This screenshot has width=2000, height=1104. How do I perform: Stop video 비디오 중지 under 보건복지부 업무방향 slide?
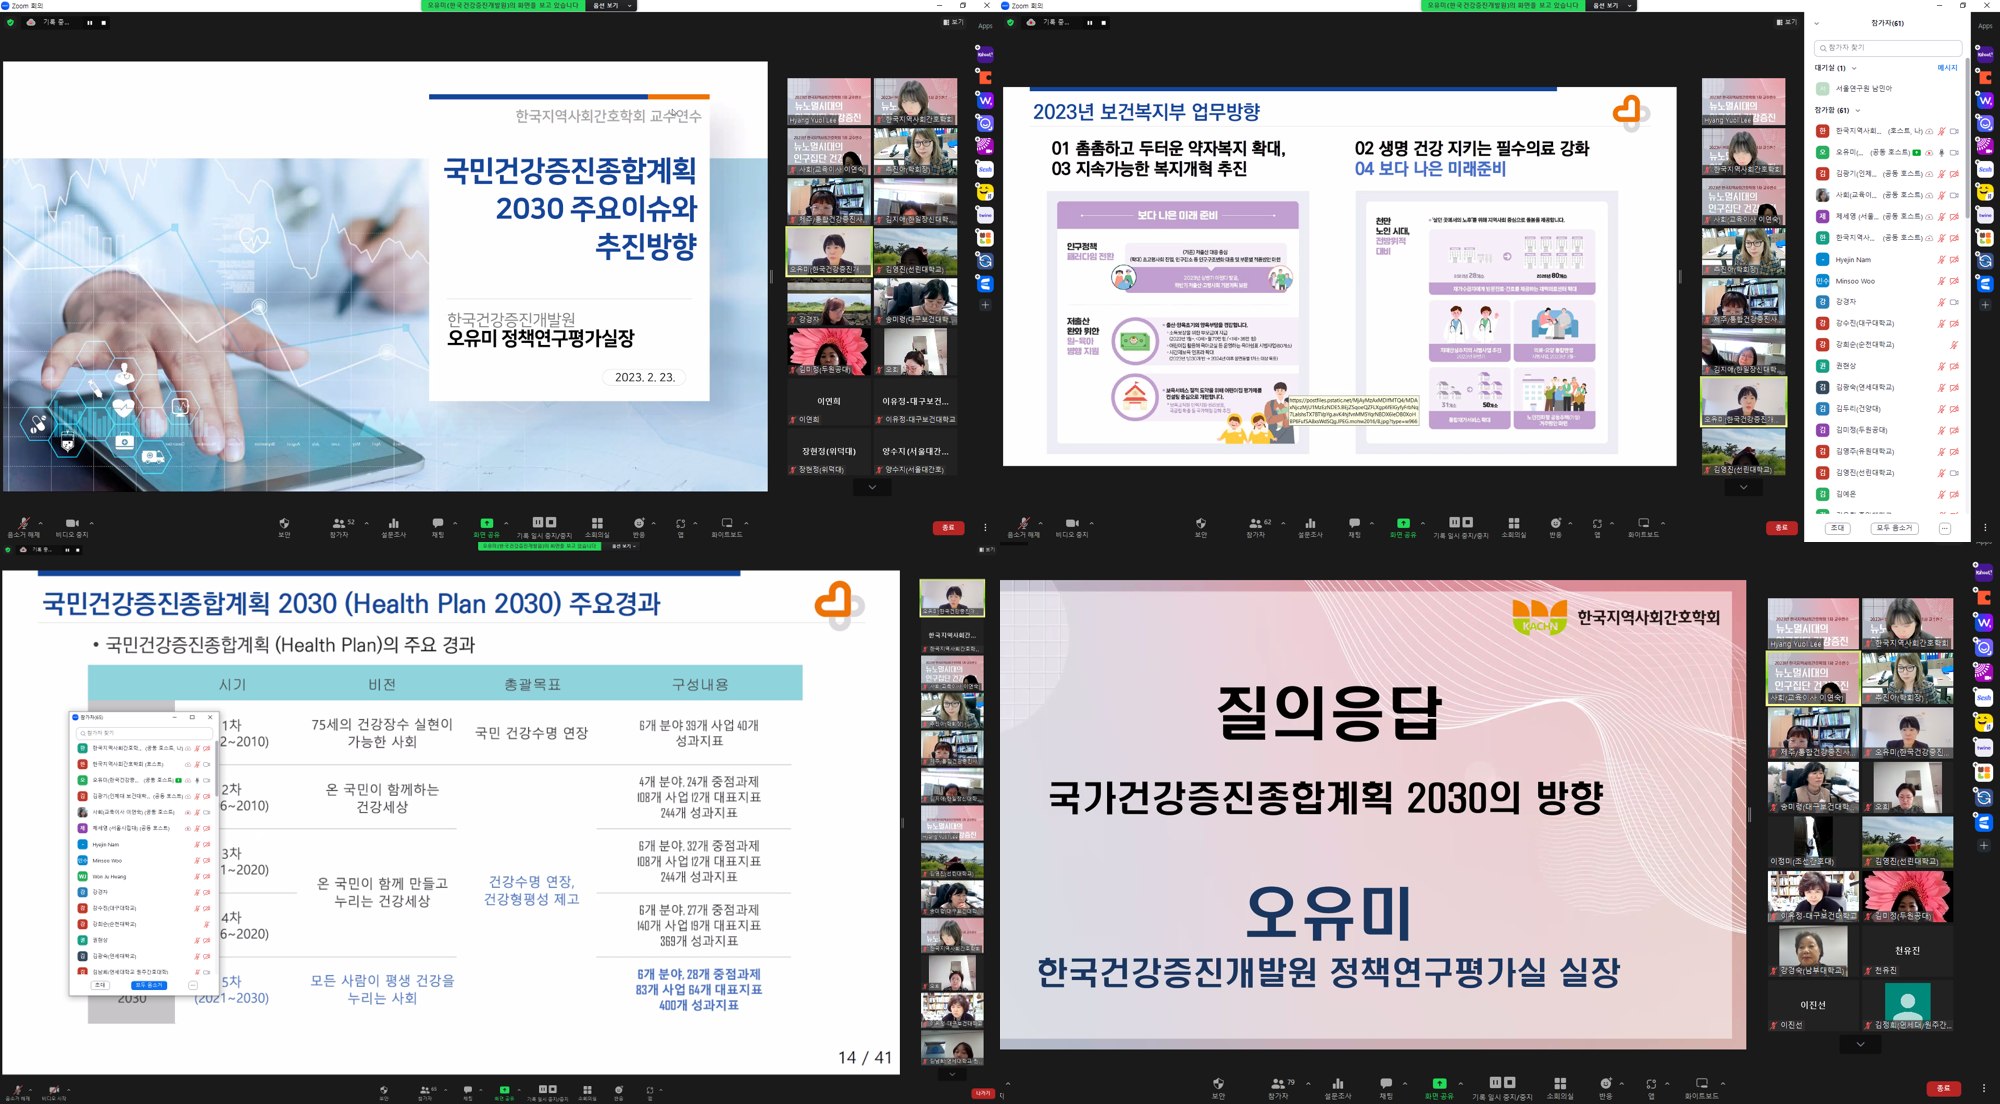click(x=1072, y=525)
